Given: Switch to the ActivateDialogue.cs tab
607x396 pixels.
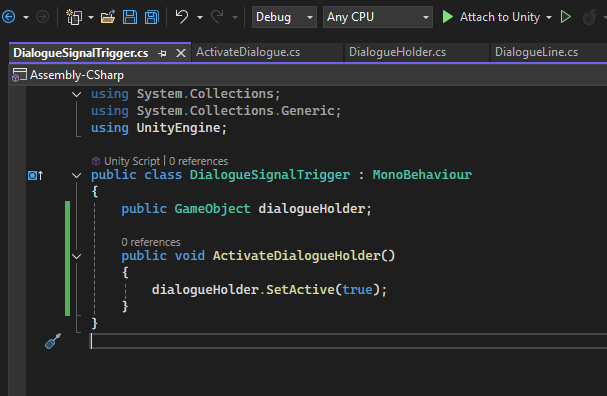Looking at the screenshot, I should tap(248, 52).
